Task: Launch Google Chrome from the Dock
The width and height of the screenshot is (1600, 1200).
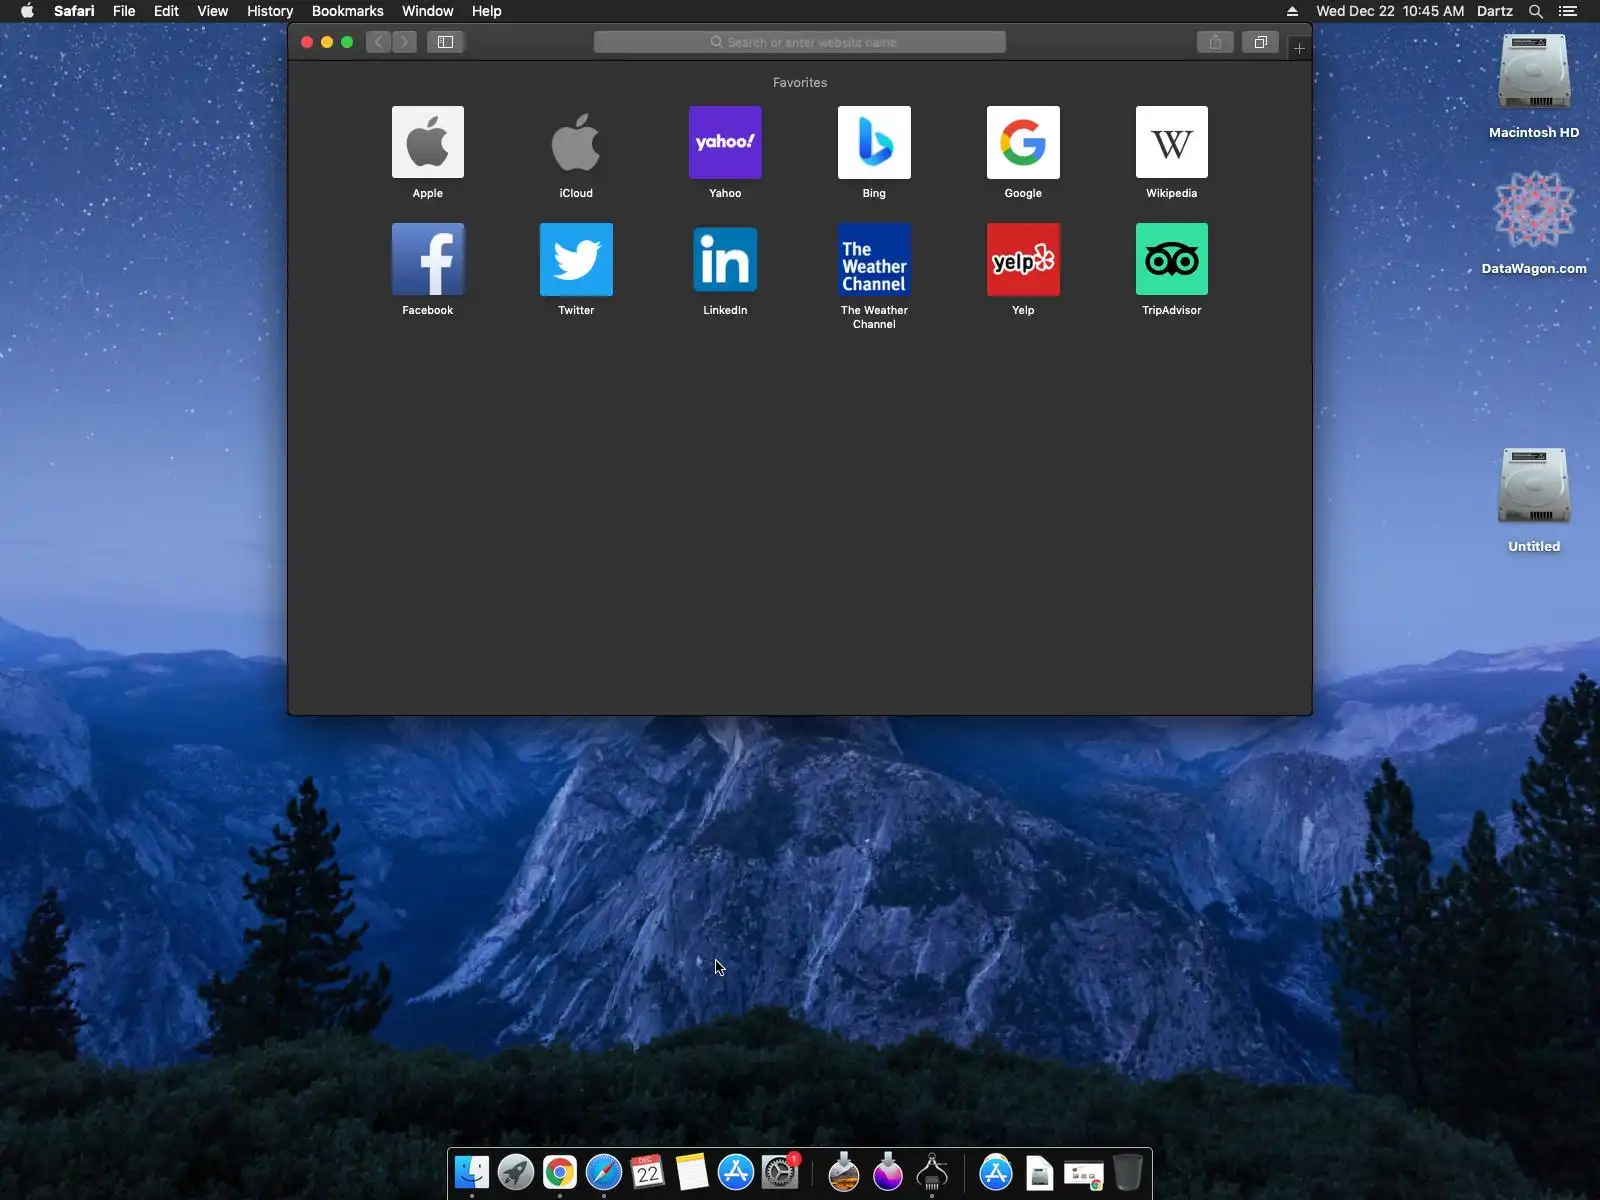Action: [560, 1172]
